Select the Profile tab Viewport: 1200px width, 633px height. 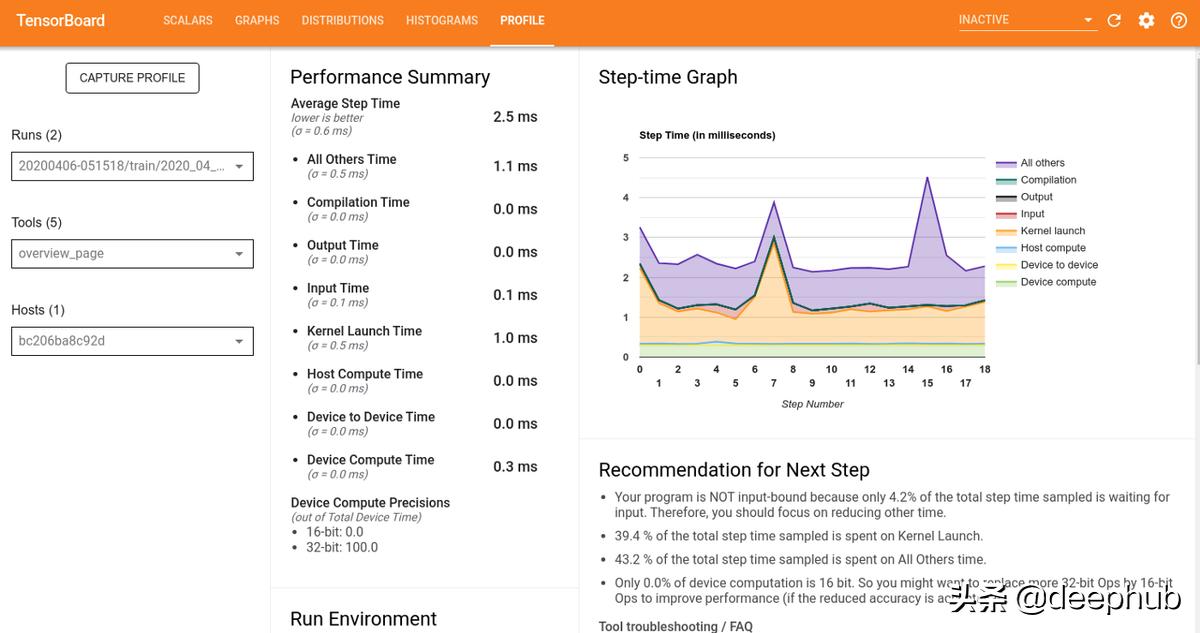pyautogui.click(x=522, y=20)
